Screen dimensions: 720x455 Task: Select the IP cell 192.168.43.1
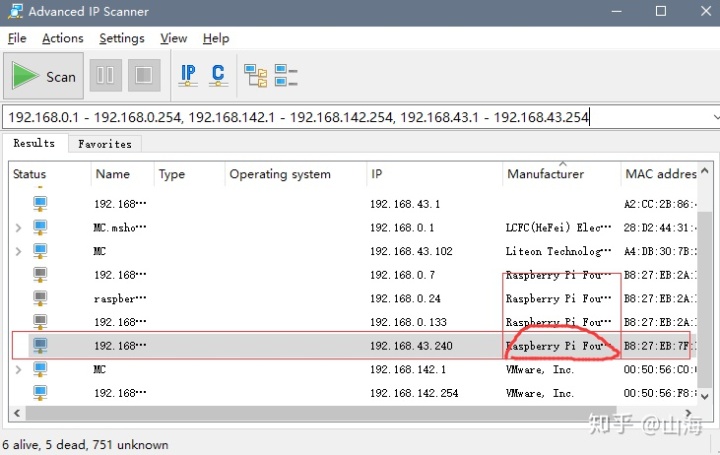(x=405, y=204)
